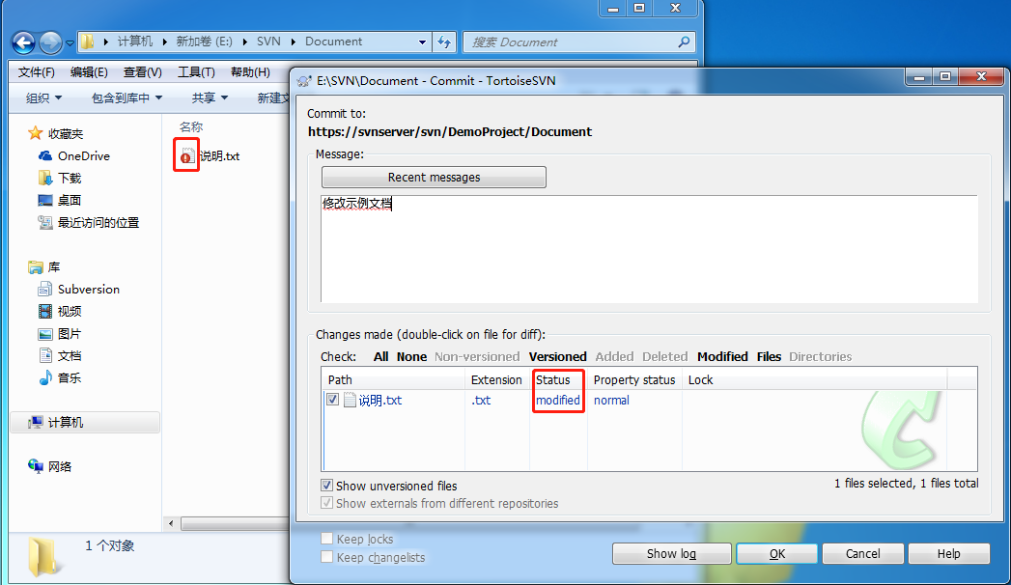1011x585 pixels.
Task: Click the Document segment in the address bar
Action: [333, 42]
